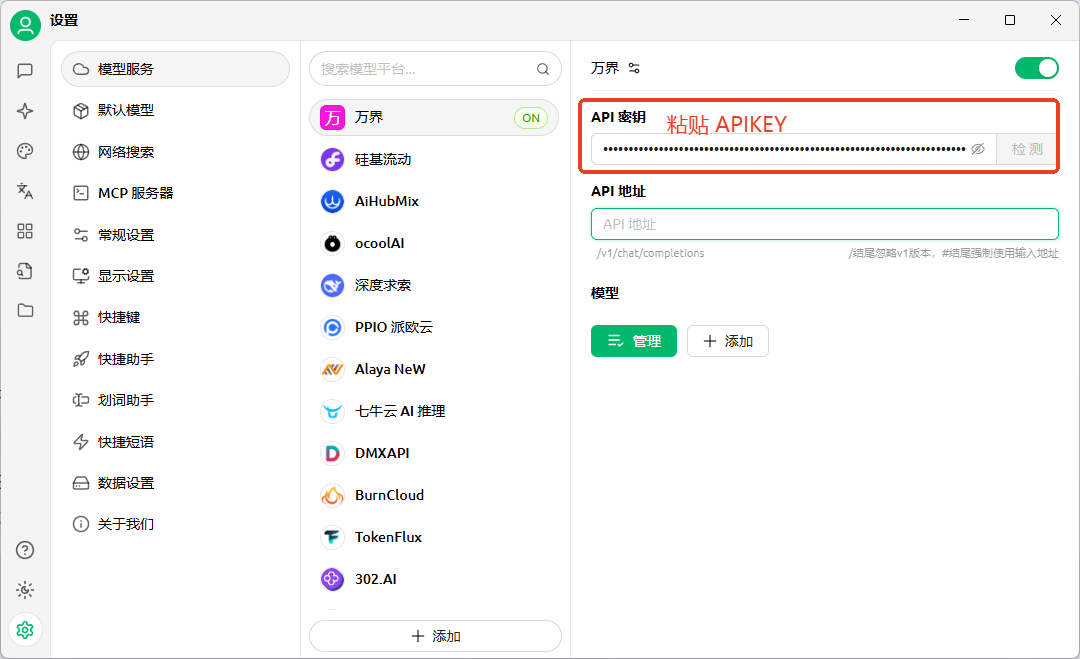Click the green user avatar icon

25,25
